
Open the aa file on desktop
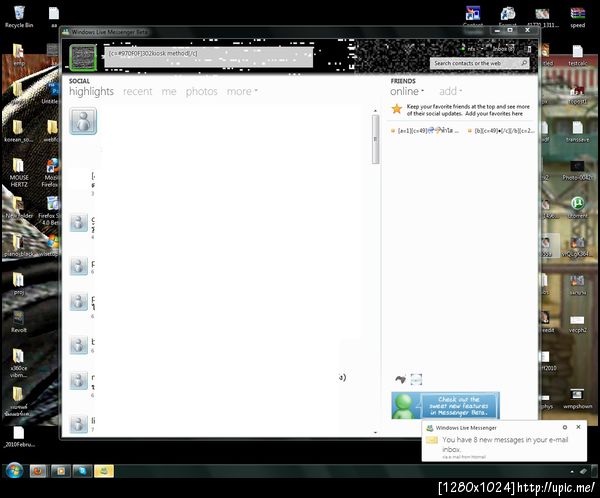[54, 17]
